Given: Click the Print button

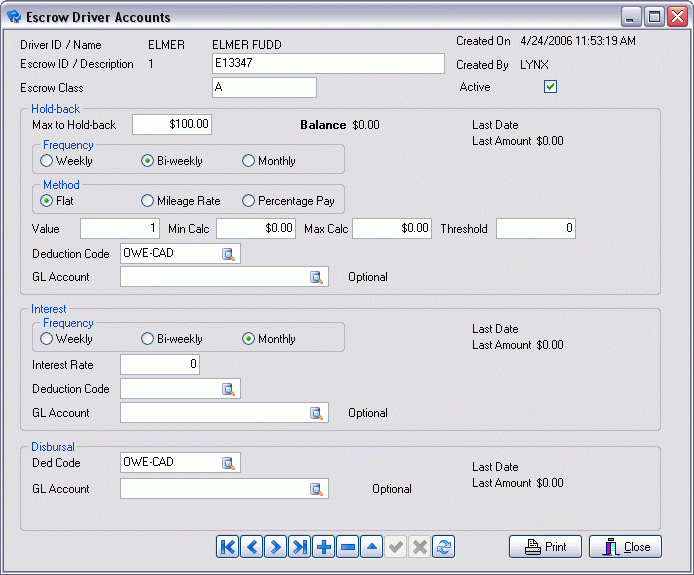Looking at the screenshot, I should click(545, 547).
